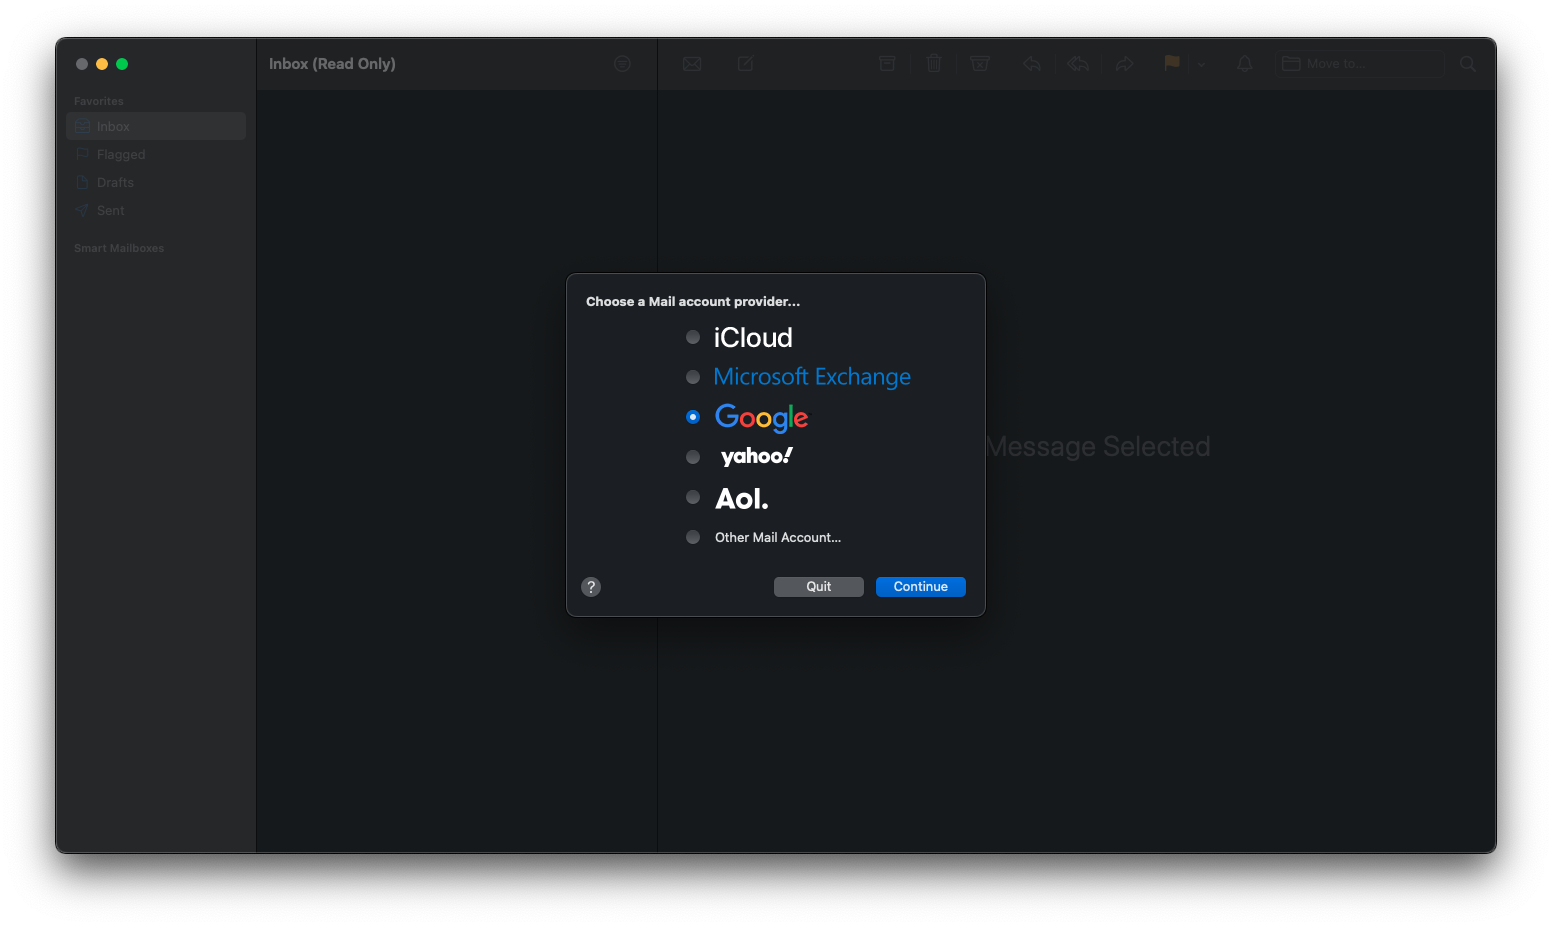The width and height of the screenshot is (1552, 927).
Task: Click the Google logo label
Action: tap(762, 418)
